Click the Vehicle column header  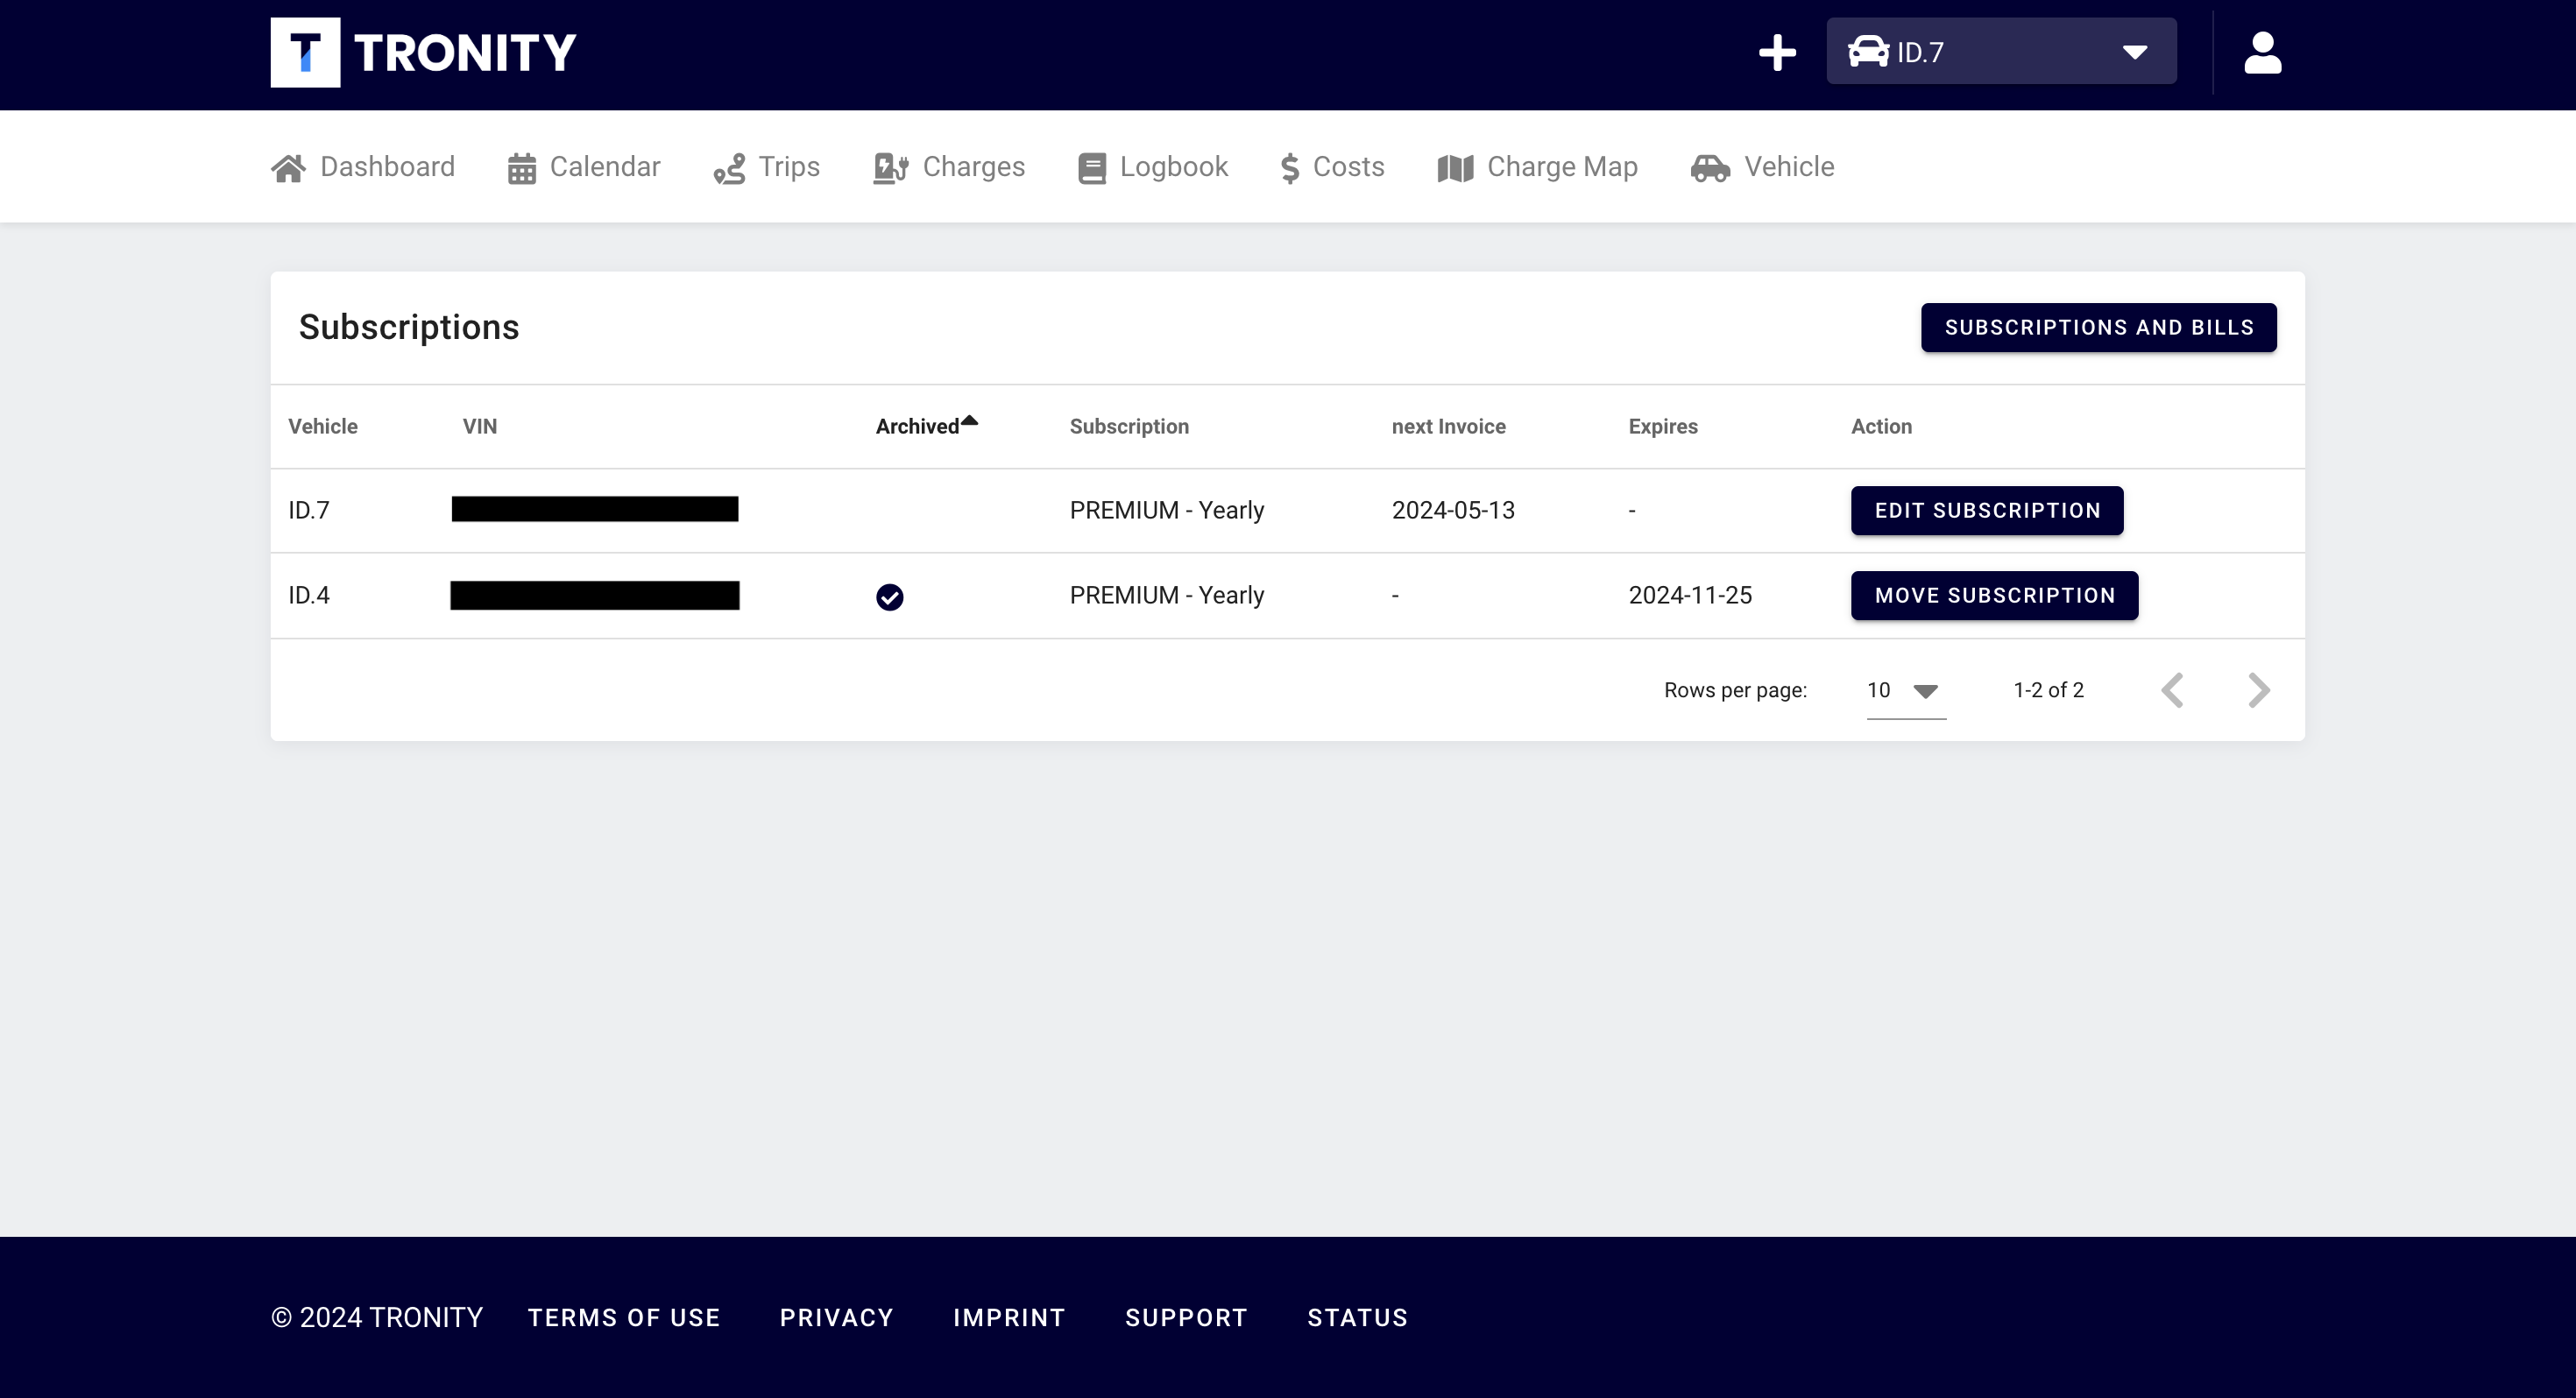[x=323, y=427]
